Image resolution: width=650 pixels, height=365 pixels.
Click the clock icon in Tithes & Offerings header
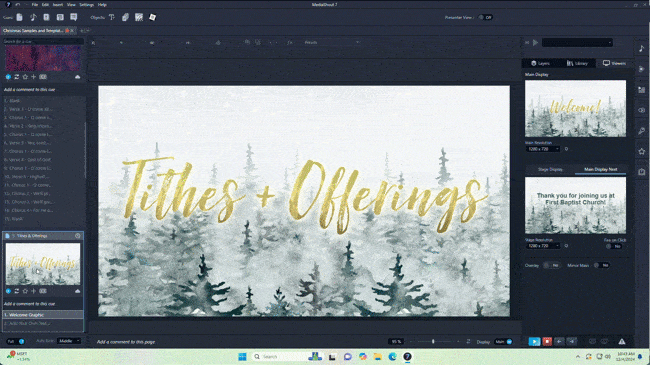pos(78,236)
